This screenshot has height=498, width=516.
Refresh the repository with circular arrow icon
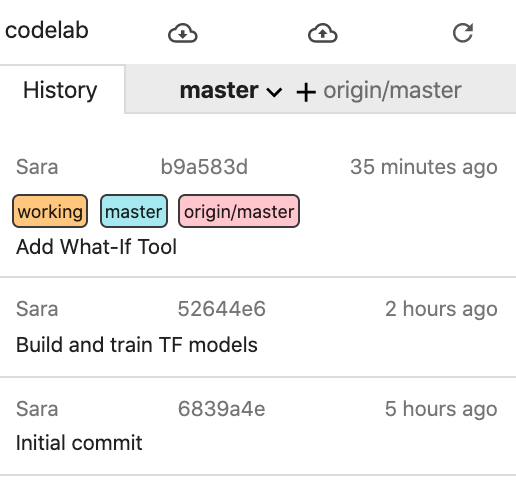(x=463, y=33)
